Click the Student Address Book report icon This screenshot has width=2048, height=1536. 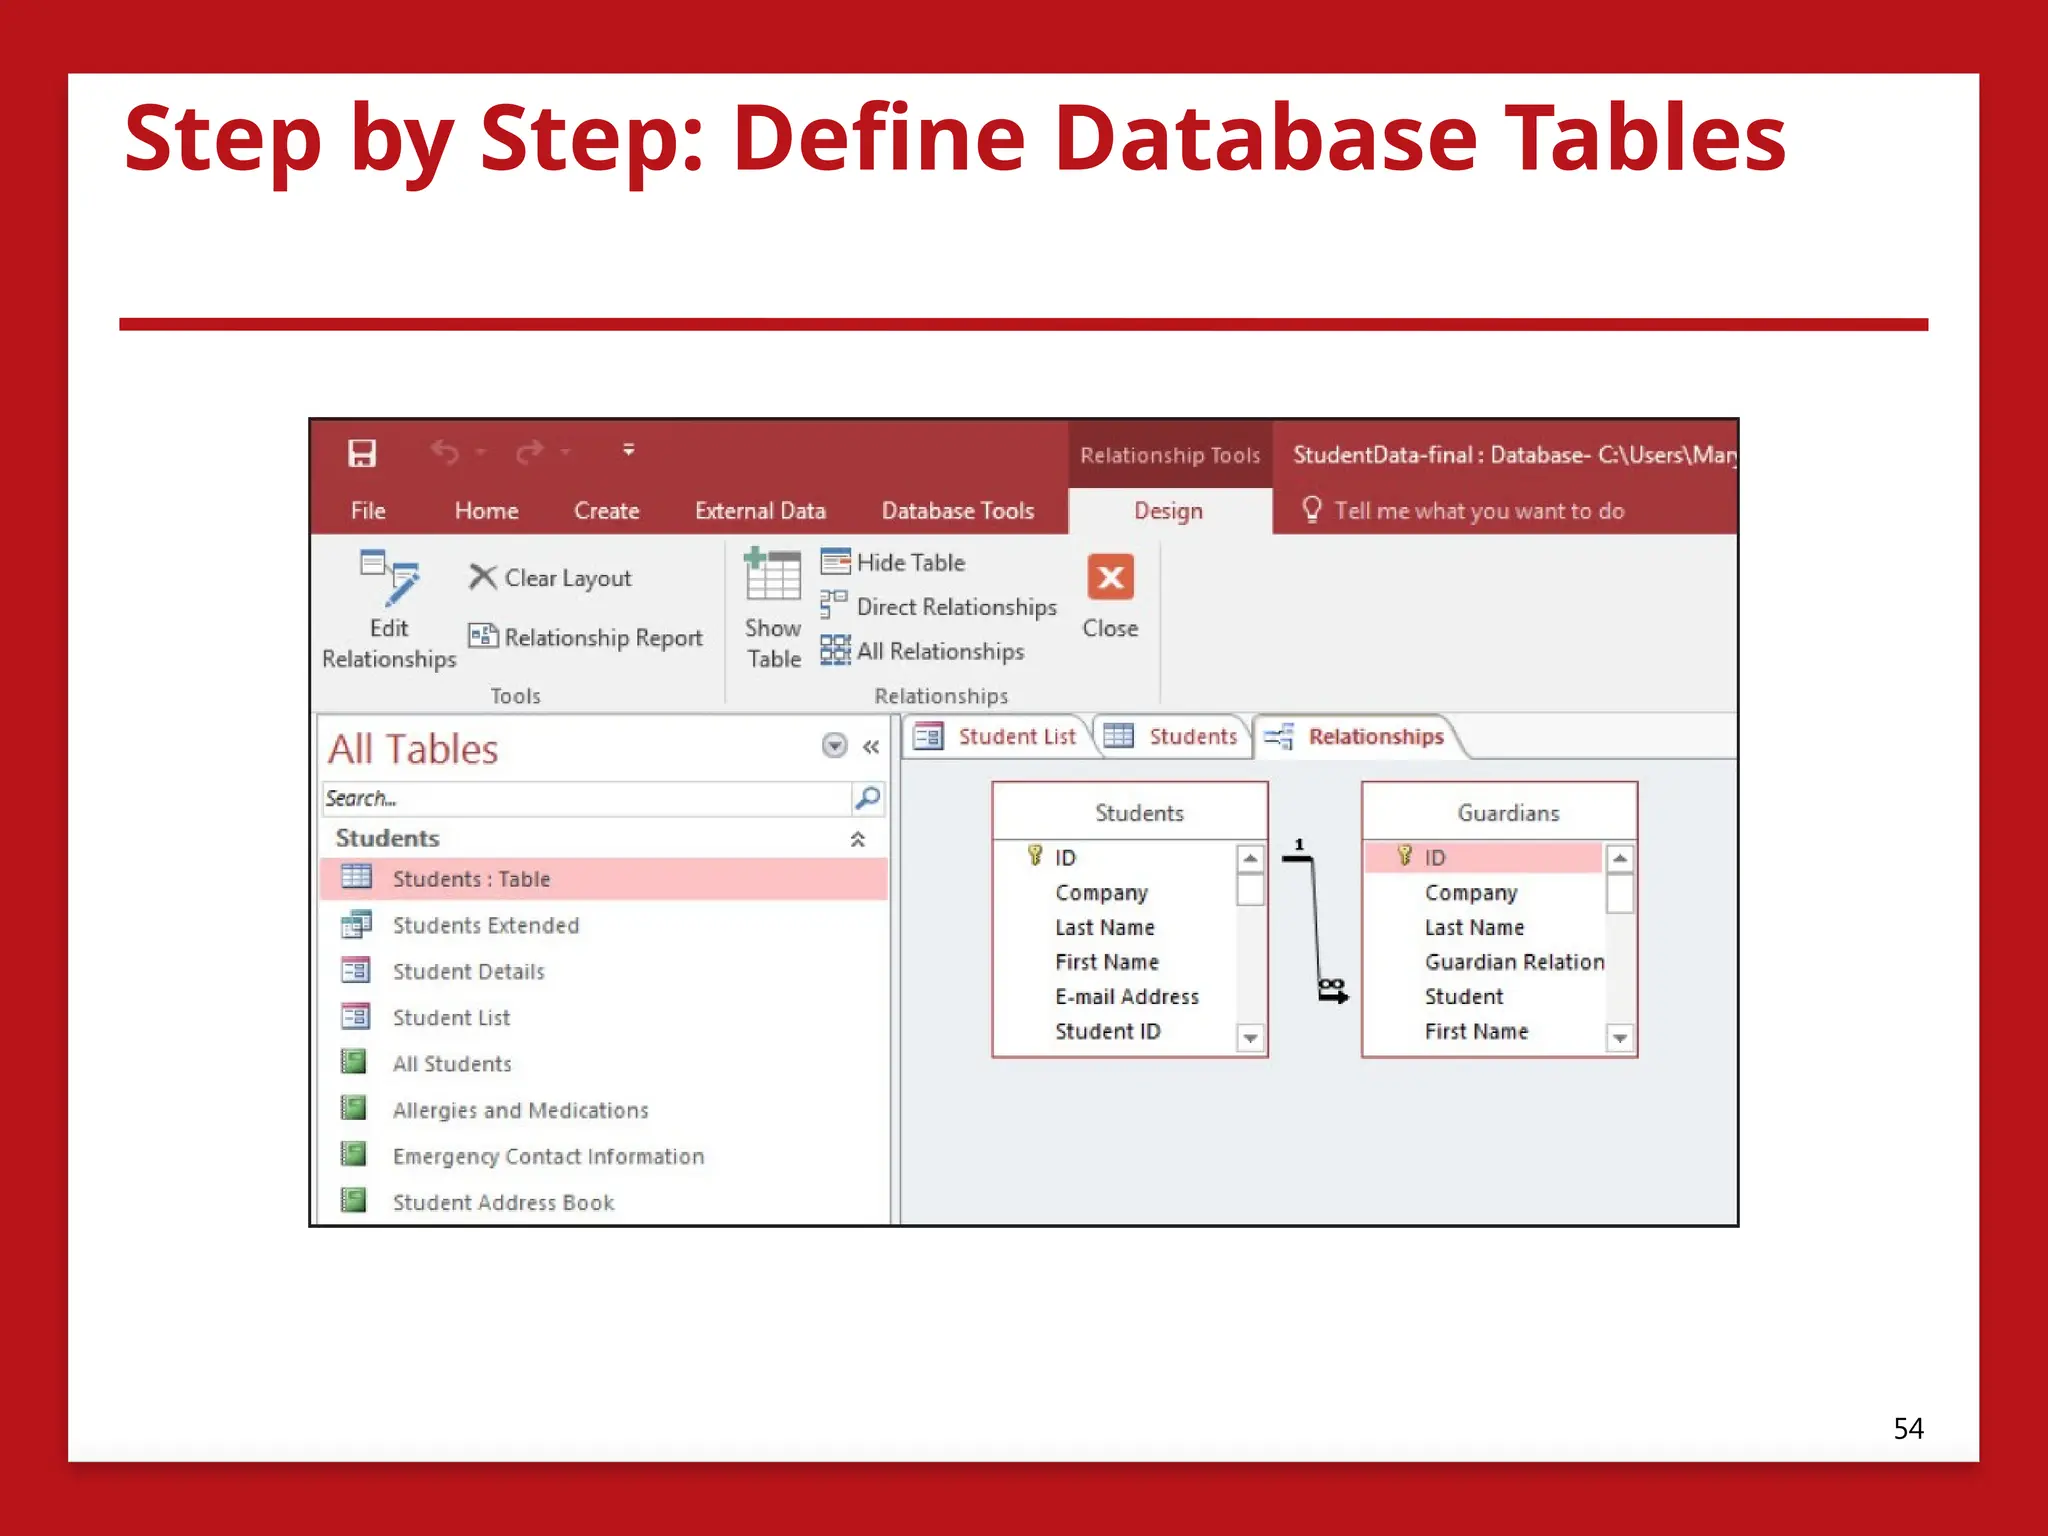click(353, 1200)
